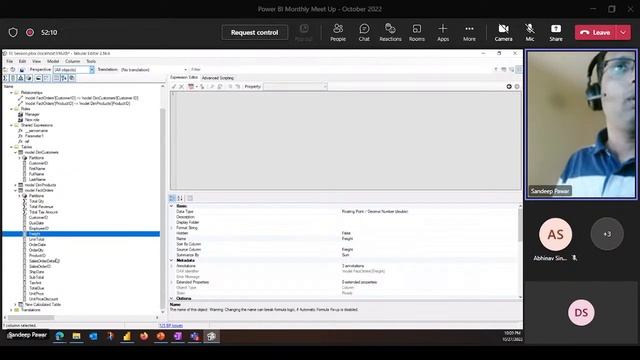Toggle the sort alphabetically toolbar icon

tap(64, 78)
